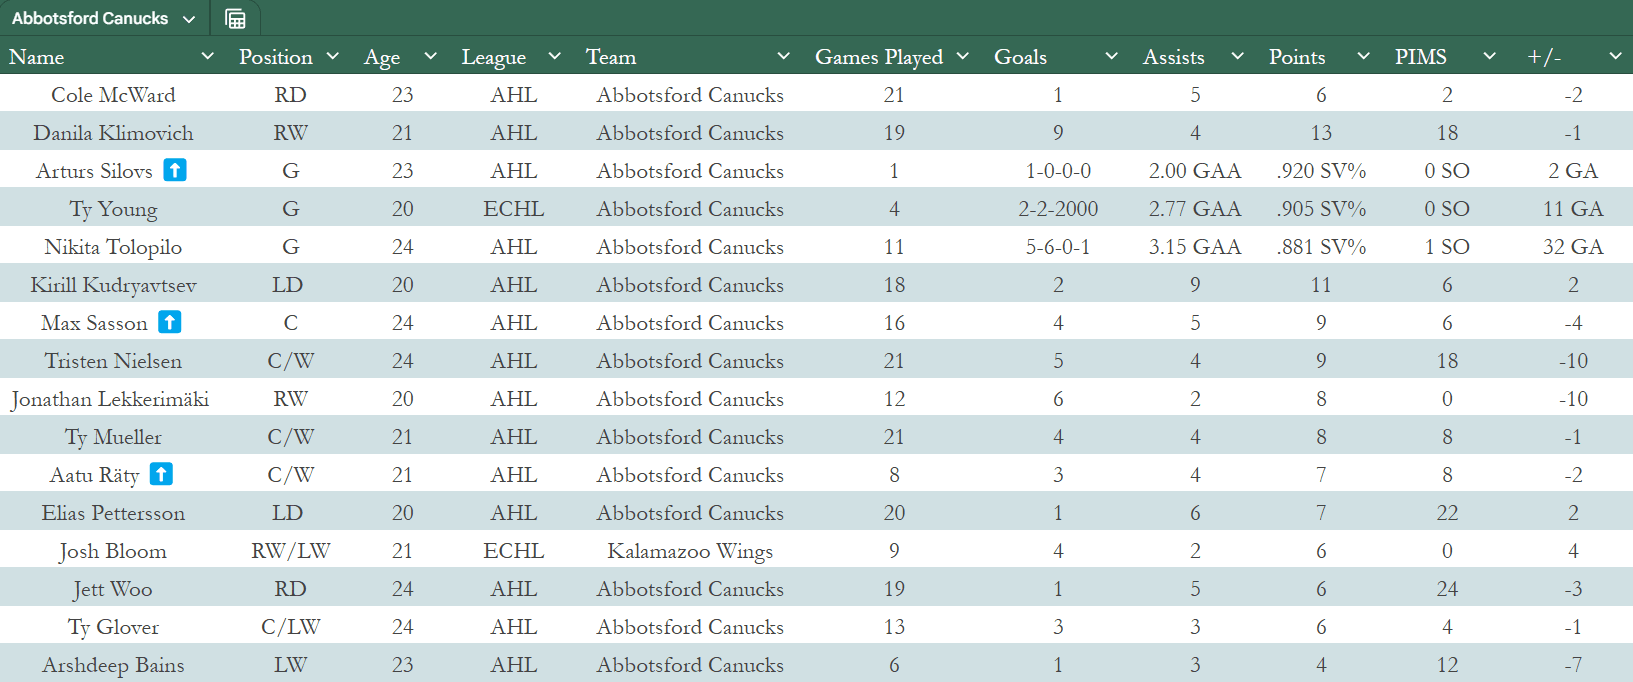Expand the Points column filter arrow
1633x682 pixels.
(x=1363, y=56)
